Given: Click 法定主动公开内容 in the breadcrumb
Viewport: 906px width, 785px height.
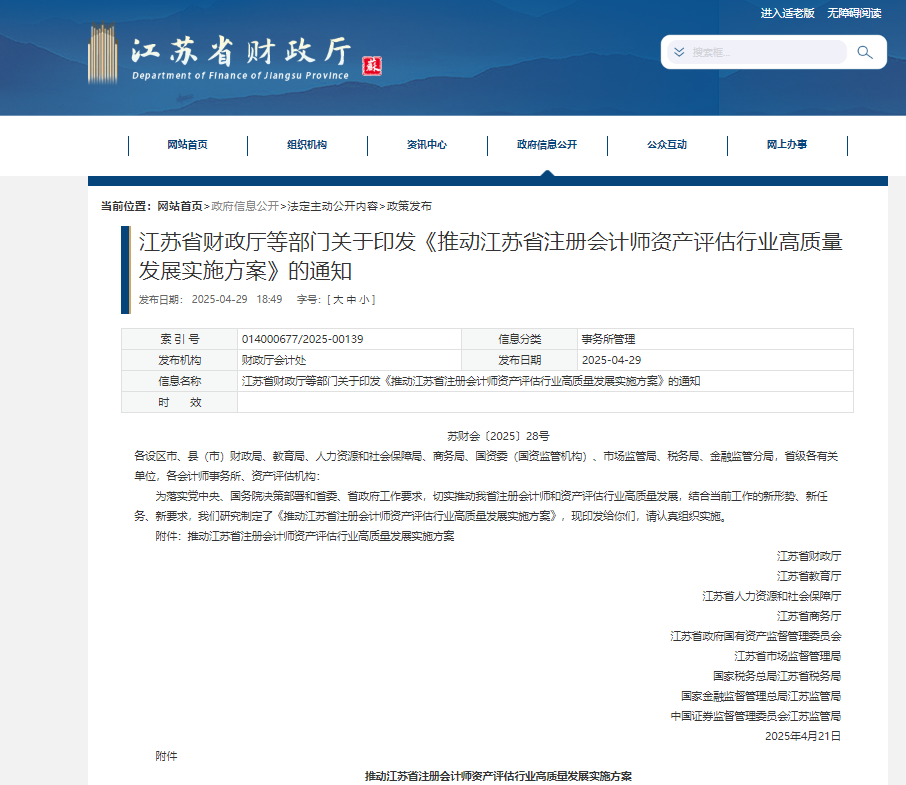Looking at the screenshot, I should coord(333,206).
